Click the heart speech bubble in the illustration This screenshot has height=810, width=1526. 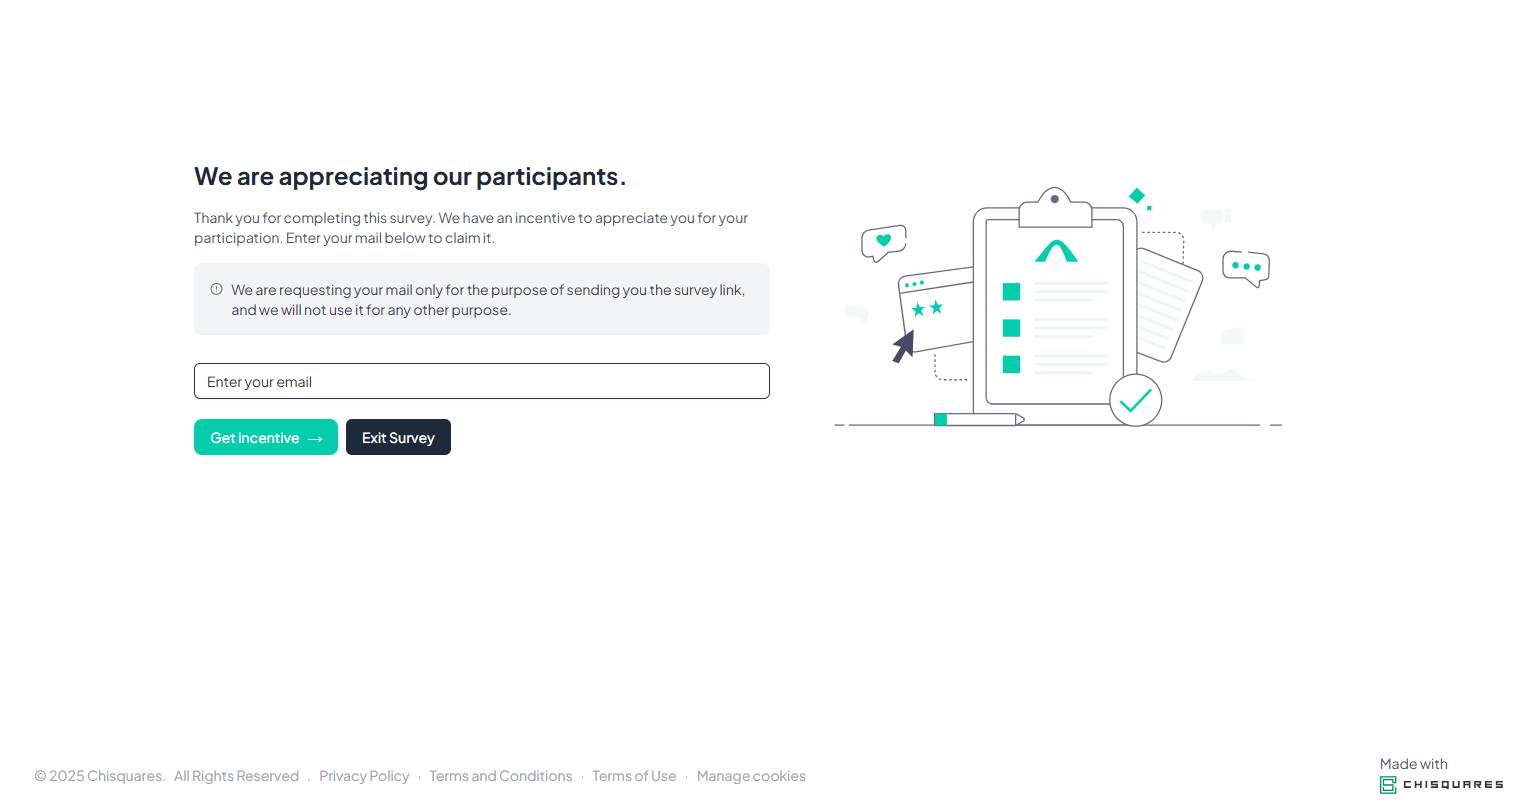tap(883, 240)
